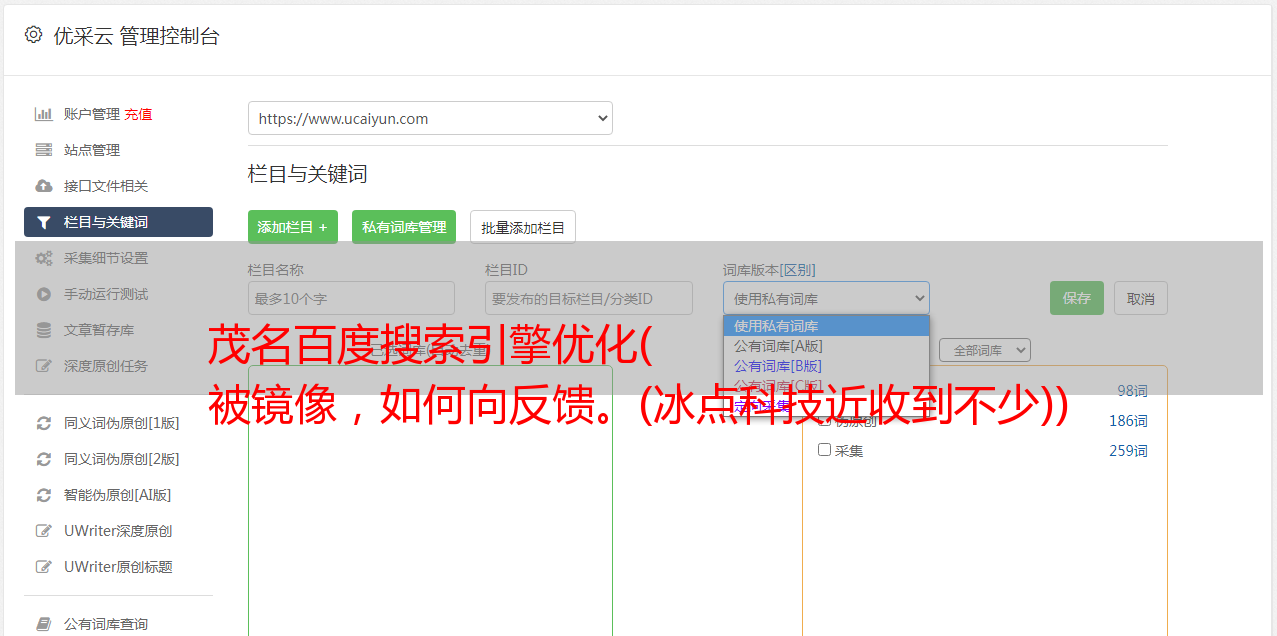The image size is (1277, 636).
Task: Click the server icon for 站点管理
Action: click(x=43, y=150)
